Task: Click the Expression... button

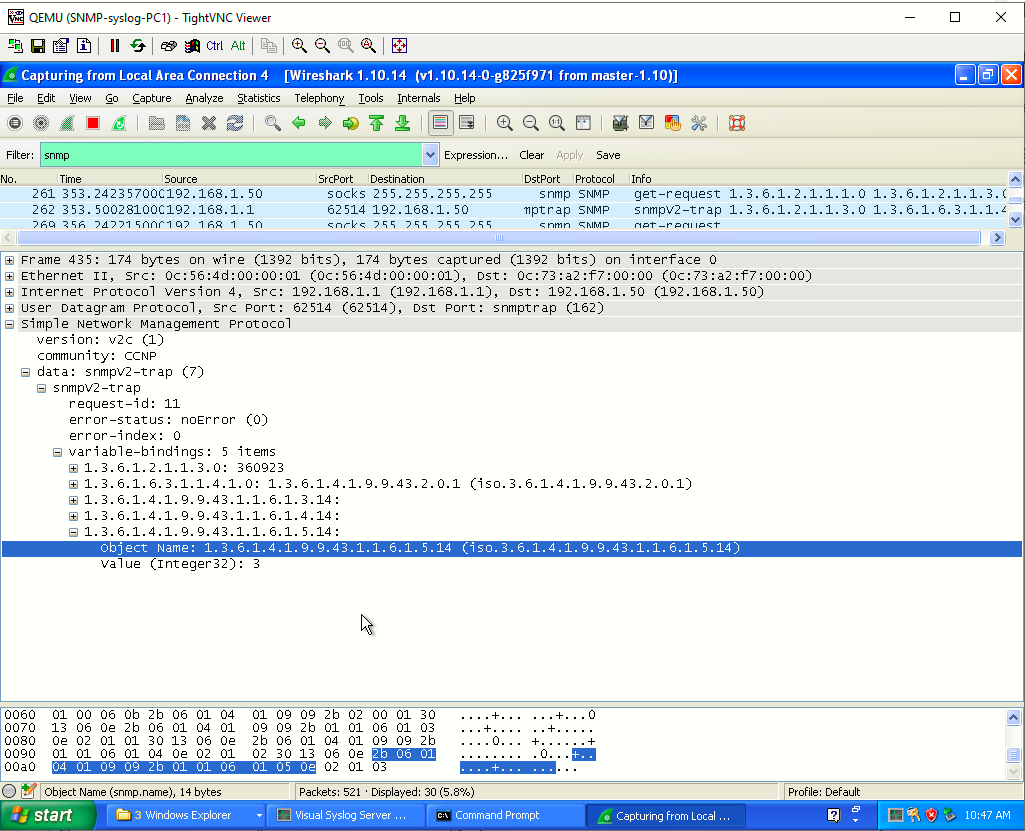Action: (x=476, y=155)
